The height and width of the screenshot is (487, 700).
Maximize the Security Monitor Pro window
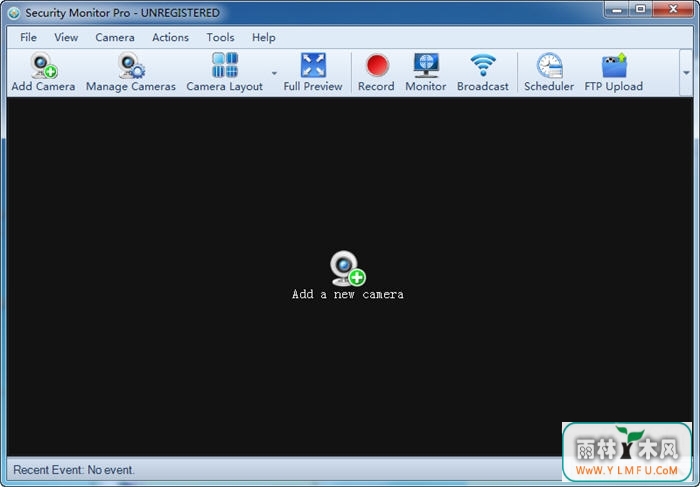click(x=641, y=9)
